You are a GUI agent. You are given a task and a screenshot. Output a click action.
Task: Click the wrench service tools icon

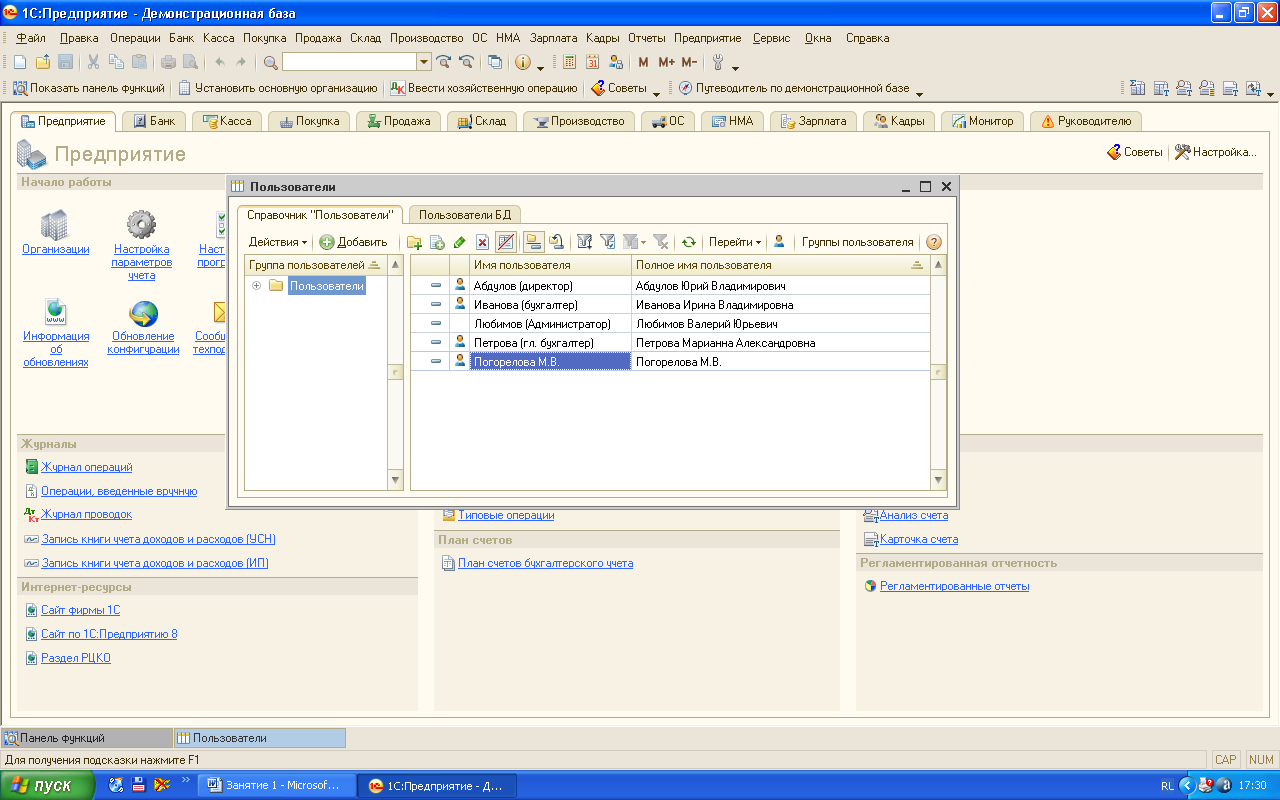coord(718,62)
